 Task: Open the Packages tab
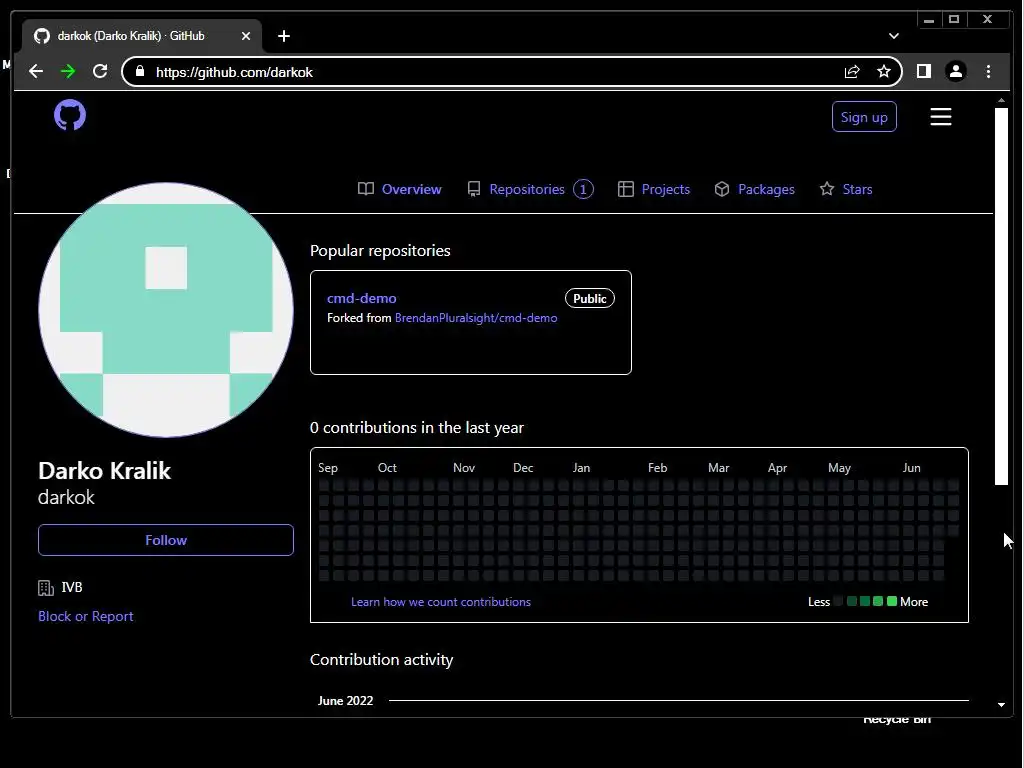click(x=754, y=189)
